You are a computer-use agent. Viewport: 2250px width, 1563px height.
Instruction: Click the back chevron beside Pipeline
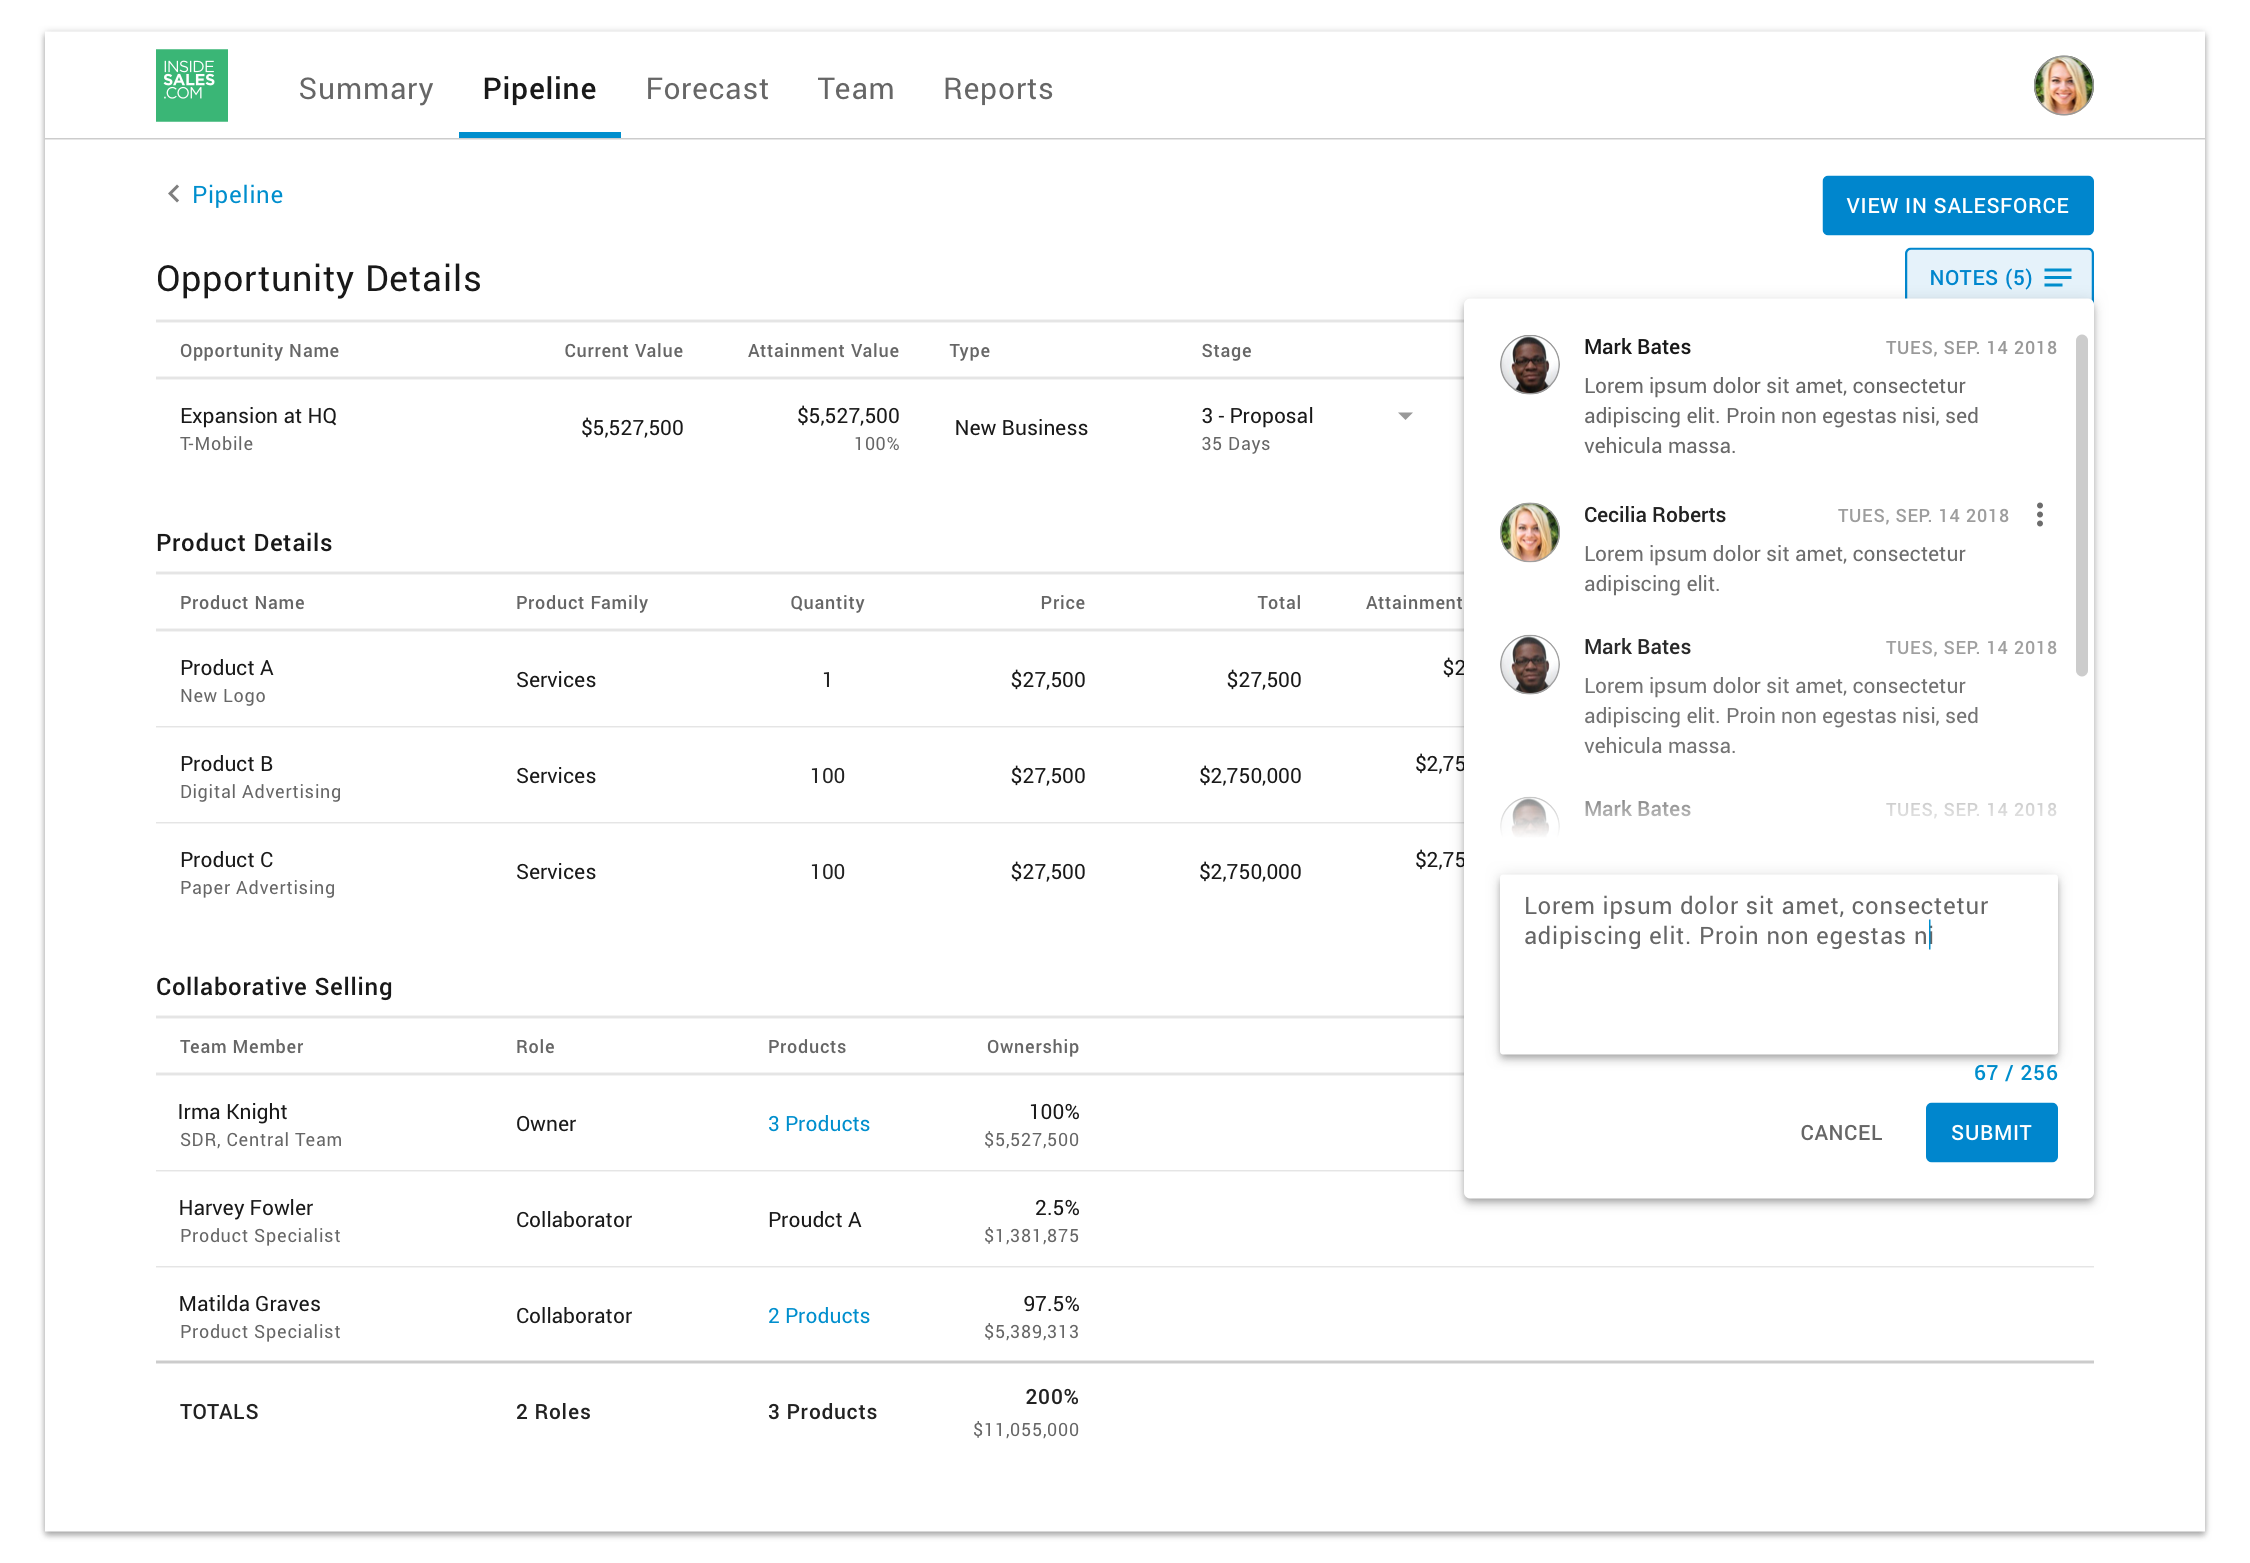click(174, 194)
